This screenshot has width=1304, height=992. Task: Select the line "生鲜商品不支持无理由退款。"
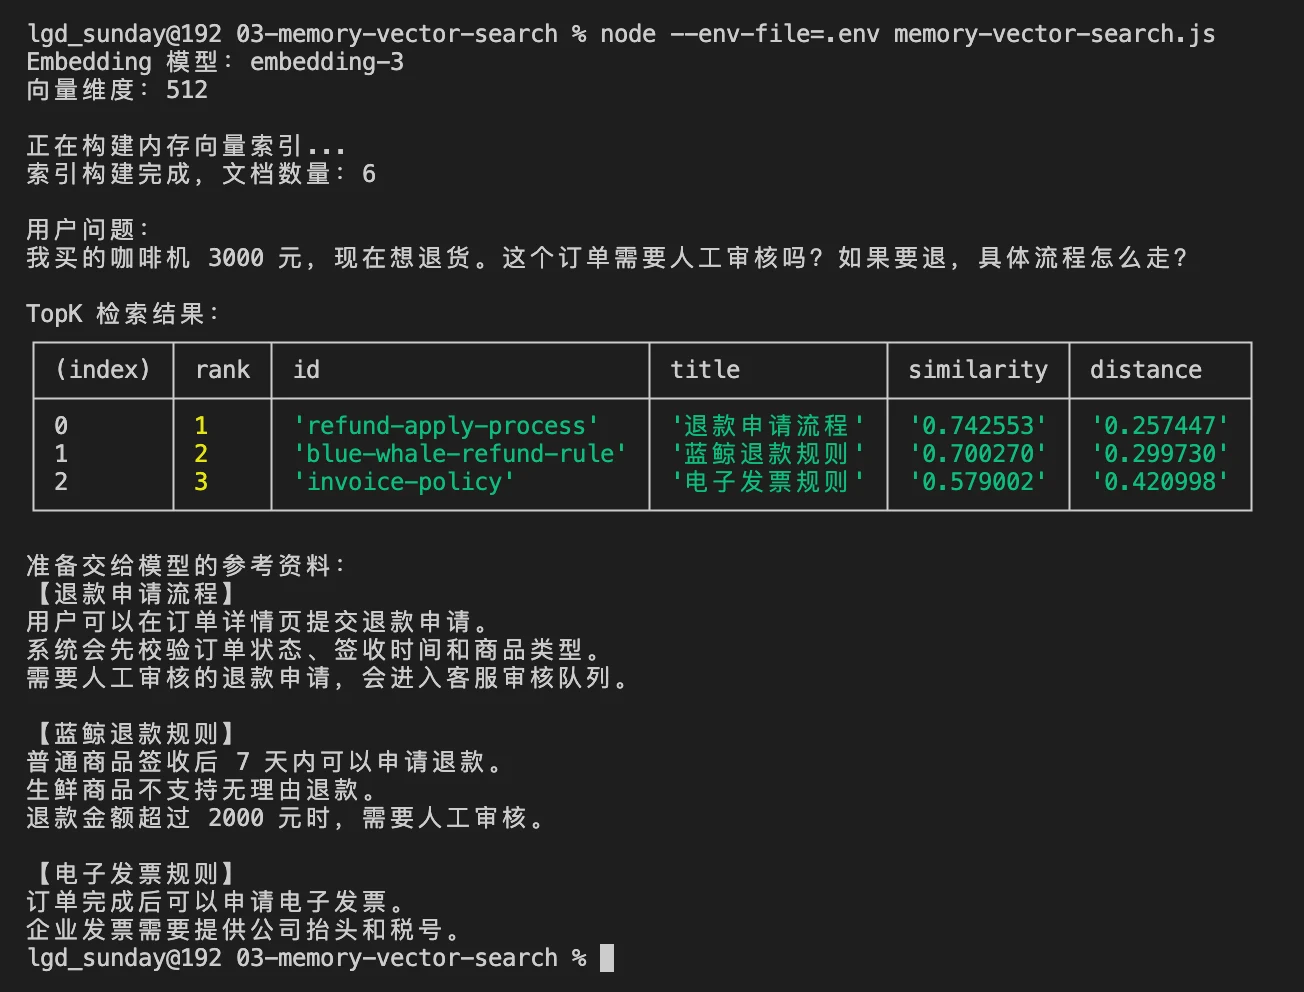201,790
